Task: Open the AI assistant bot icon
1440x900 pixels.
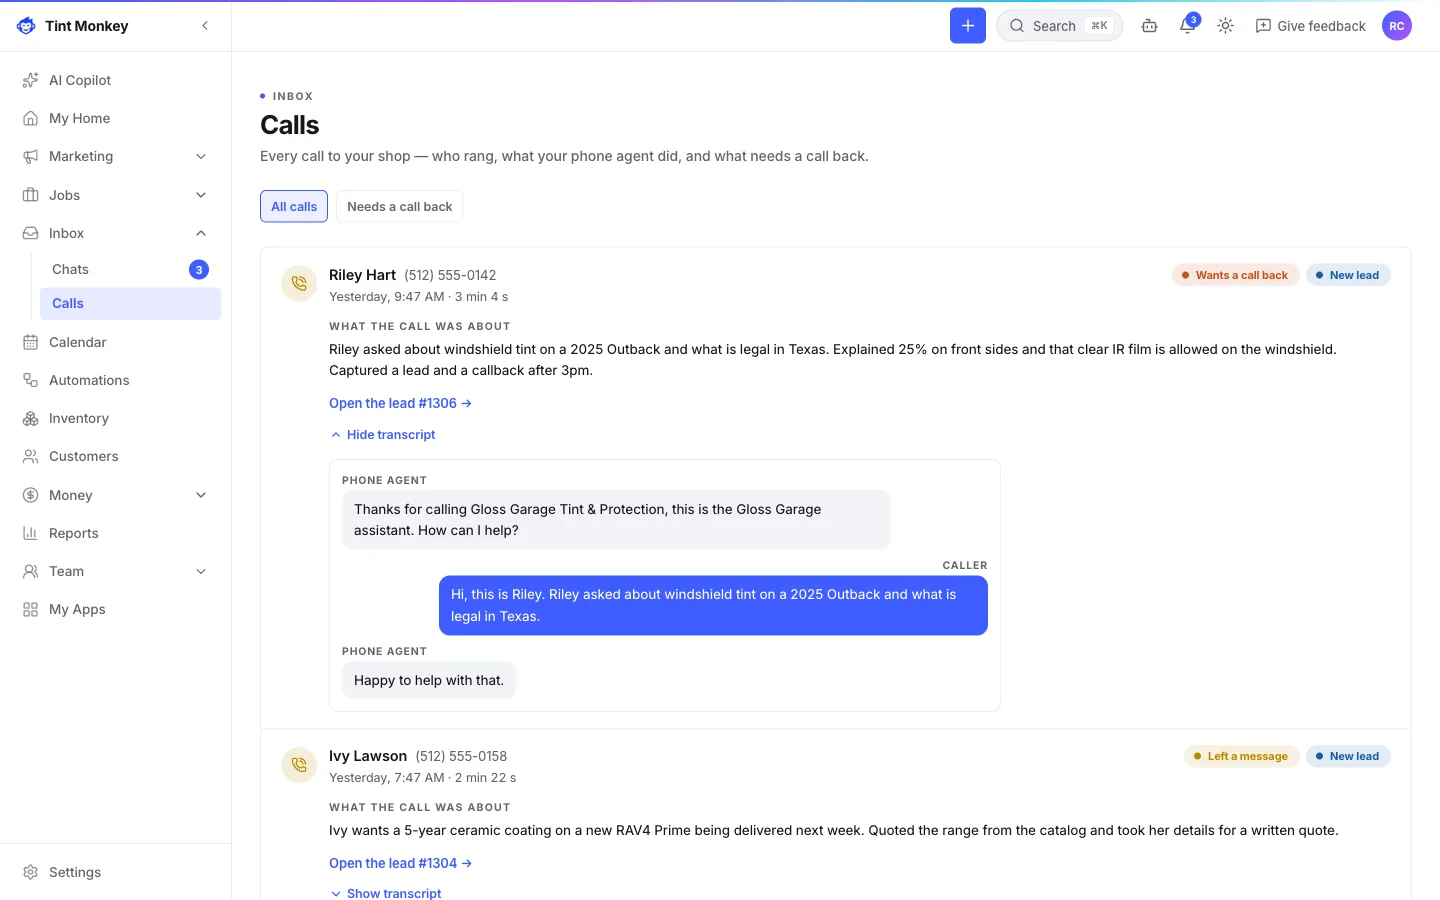Action: (1150, 26)
